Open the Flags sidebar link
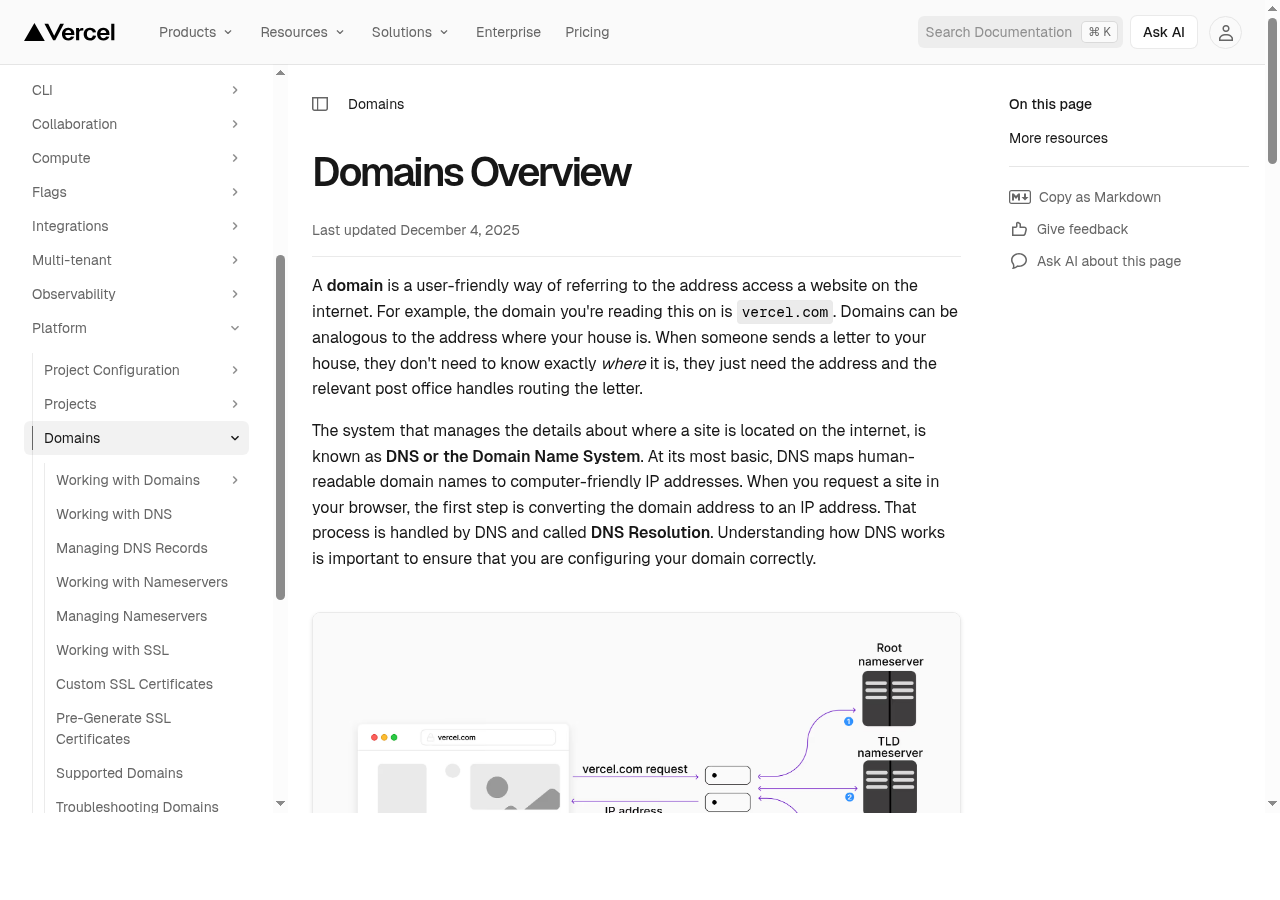The image size is (1280, 900). [49, 192]
